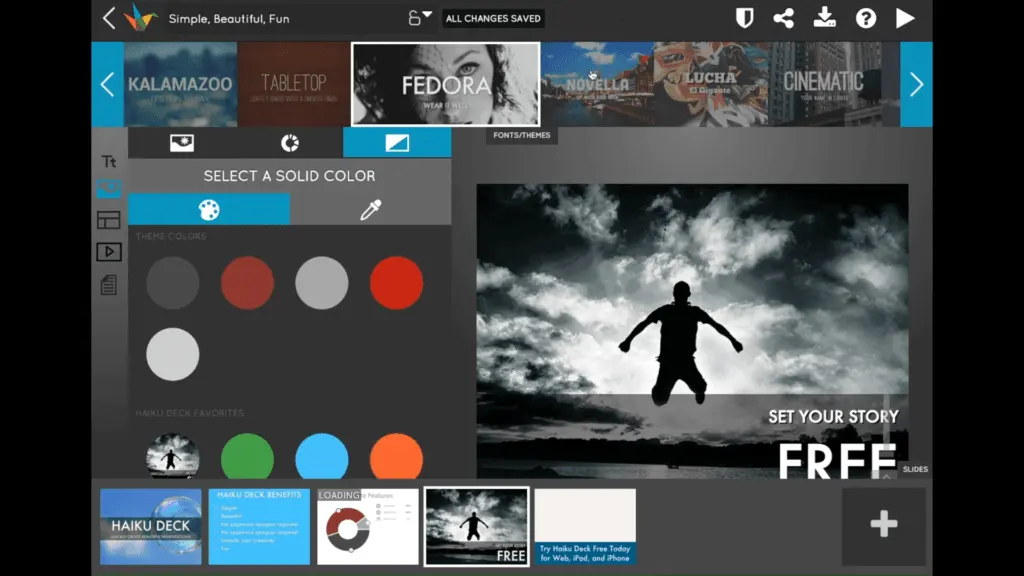Open the Haiku Deck Benefits slide thumbnail
Screen dimensions: 1024x576
(259, 526)
